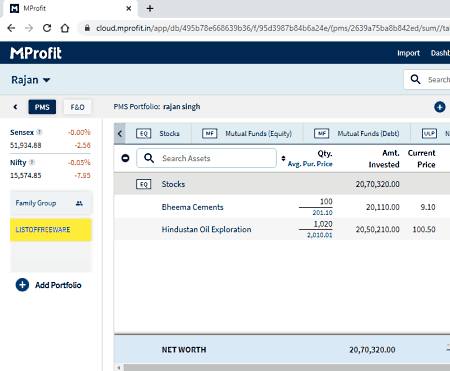Collapse all with the minus circle icon
Image resolution: width=450 pixels, height=371 pixels.
tap(125, 158)
